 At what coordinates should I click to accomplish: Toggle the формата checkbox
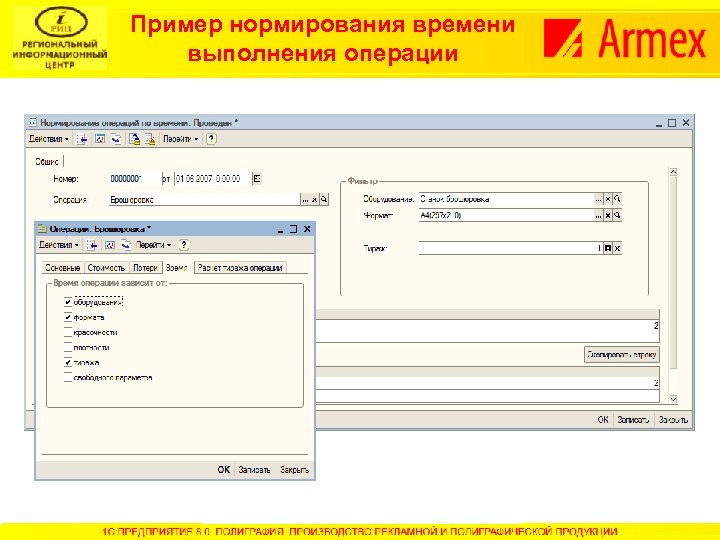coord(68,317)
